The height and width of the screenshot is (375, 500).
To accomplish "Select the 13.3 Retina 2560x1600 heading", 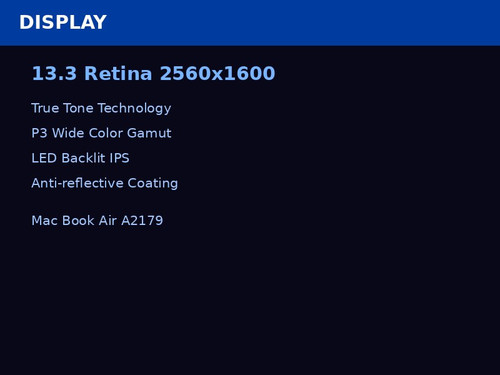I will [x=153, y=73].
